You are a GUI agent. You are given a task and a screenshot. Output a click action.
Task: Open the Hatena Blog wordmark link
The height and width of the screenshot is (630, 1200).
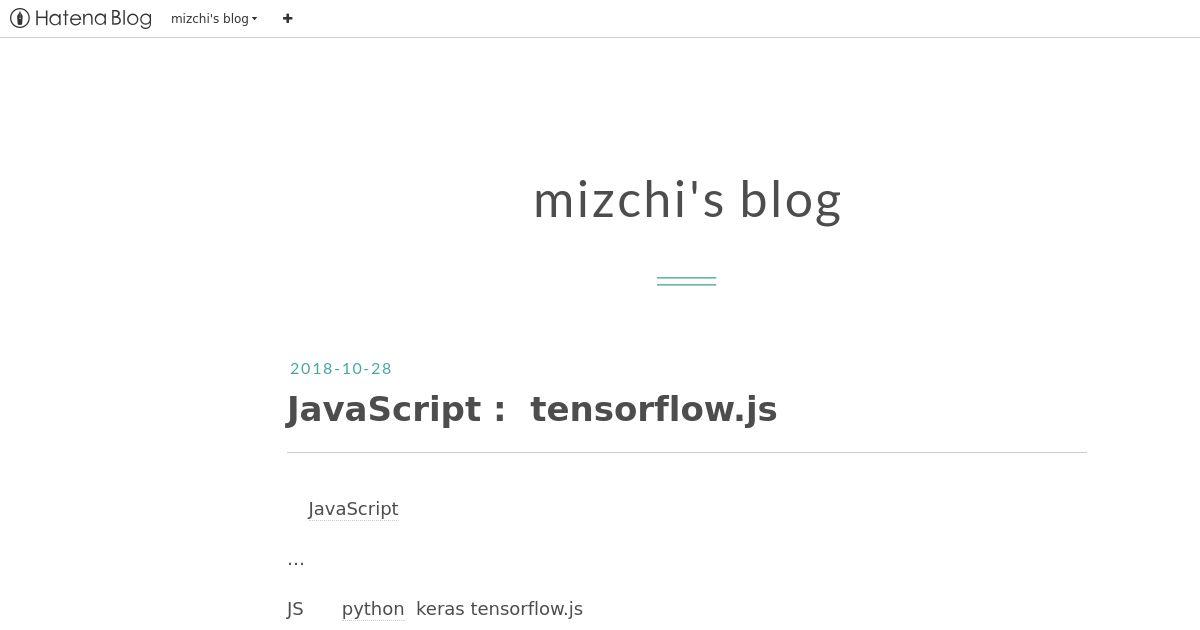pos(93,18)
